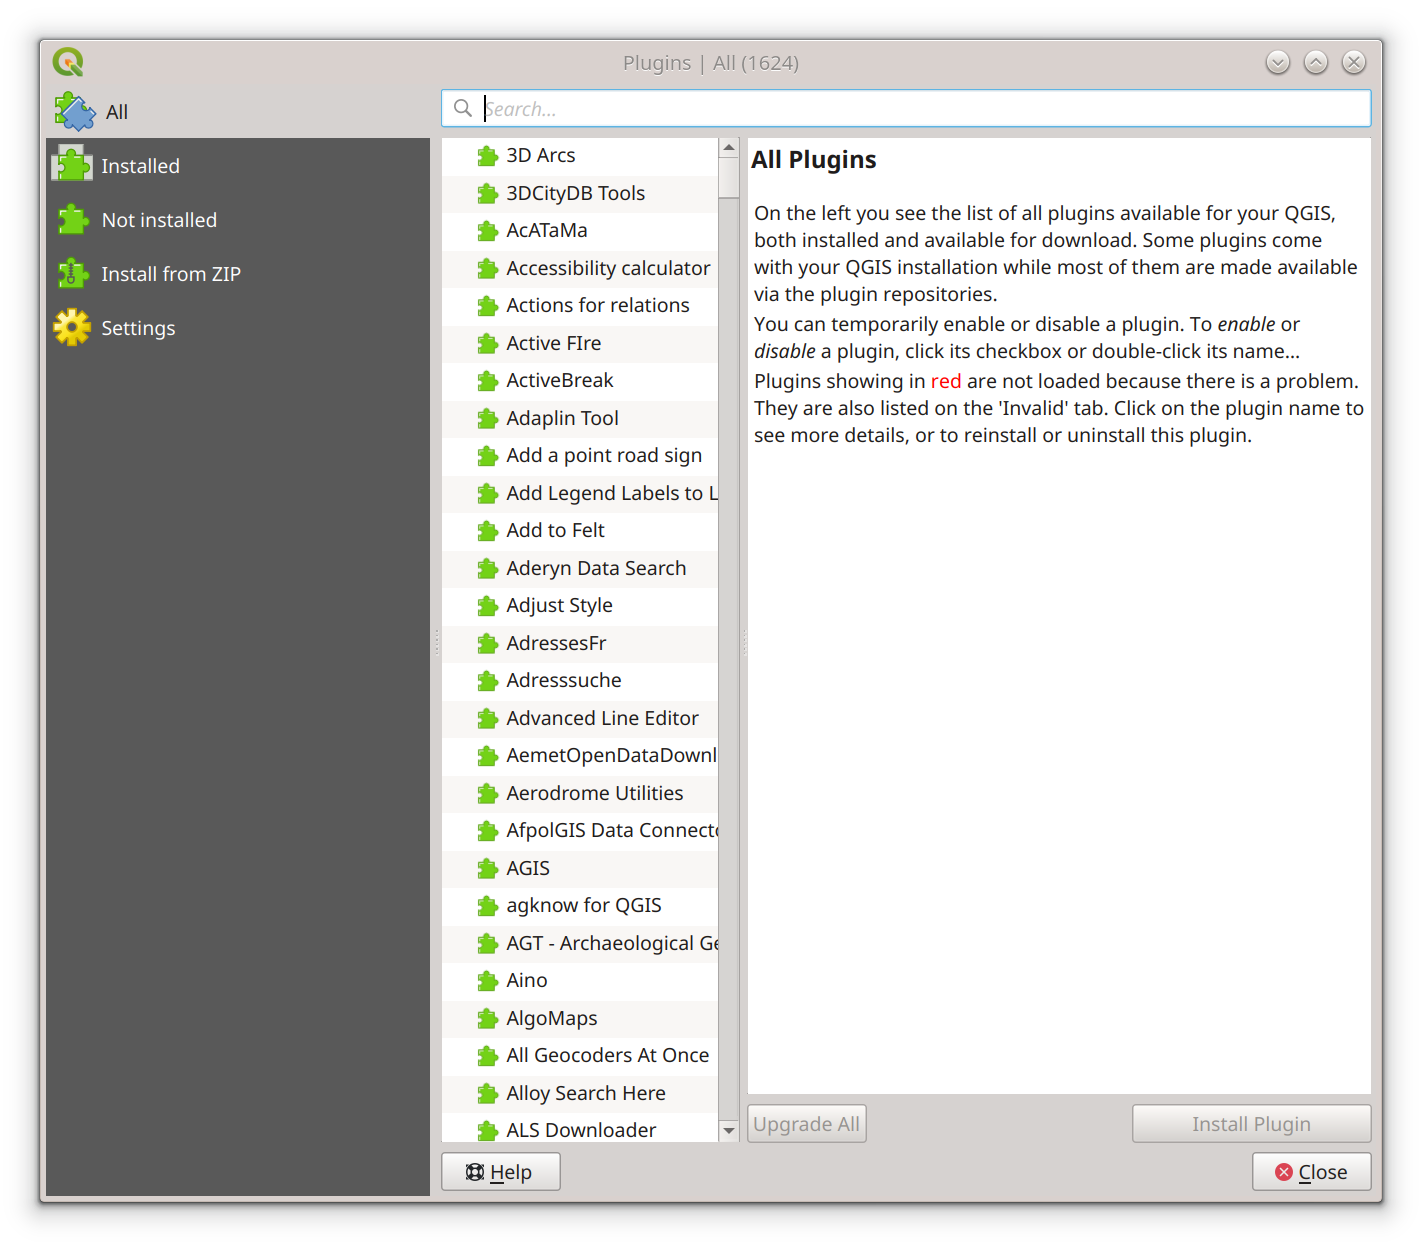Click the Upgrade All button

point(806,1124)
